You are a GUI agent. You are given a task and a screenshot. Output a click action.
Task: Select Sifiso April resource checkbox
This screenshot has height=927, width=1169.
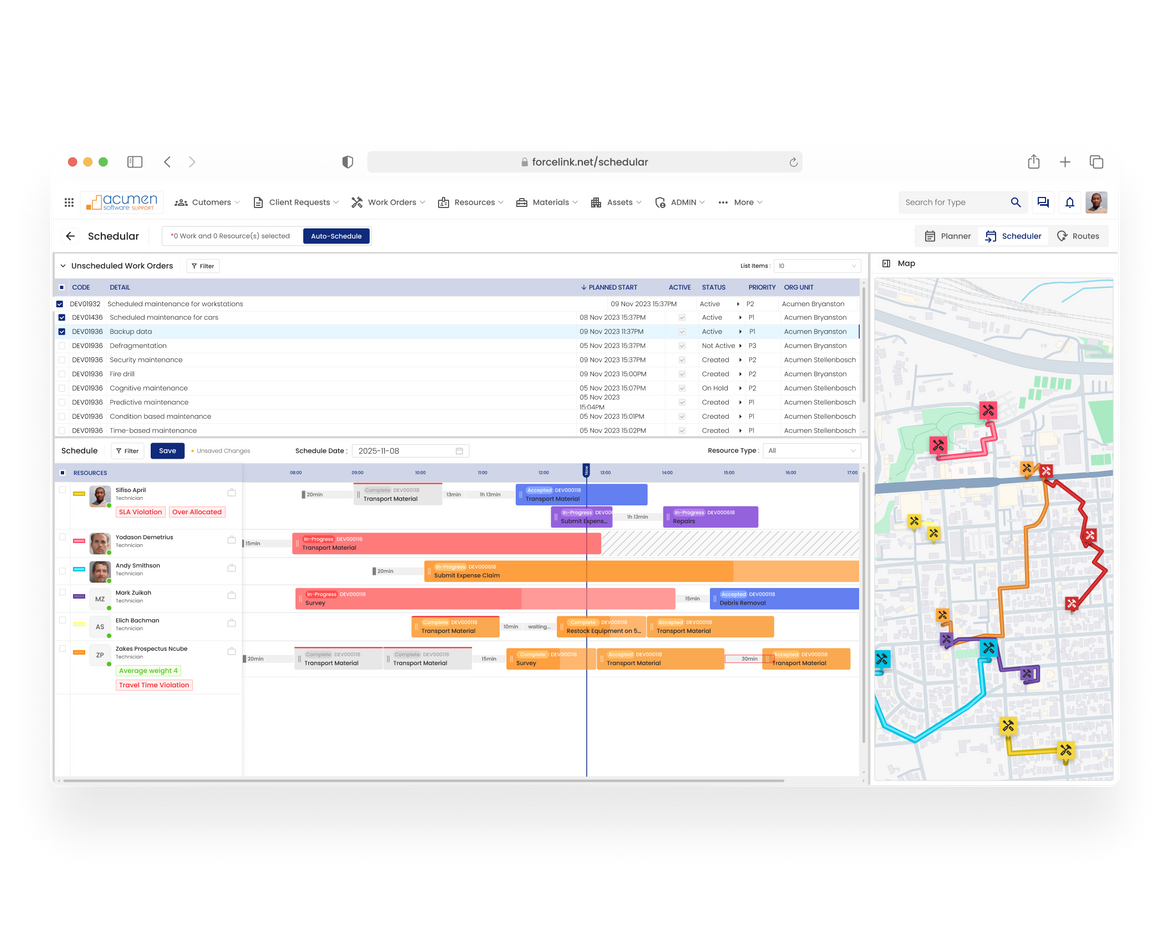coord(63,491)
